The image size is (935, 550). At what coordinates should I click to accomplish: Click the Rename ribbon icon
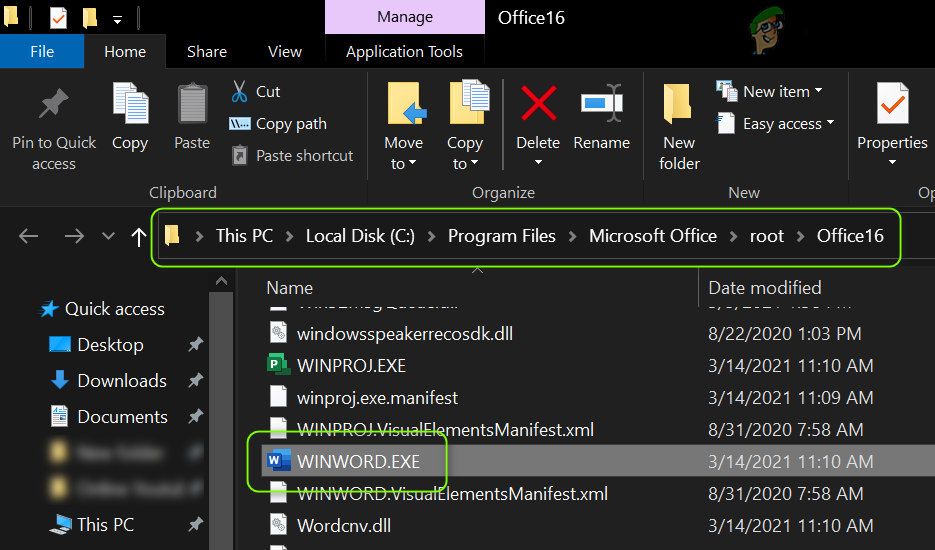pos(601,105)
